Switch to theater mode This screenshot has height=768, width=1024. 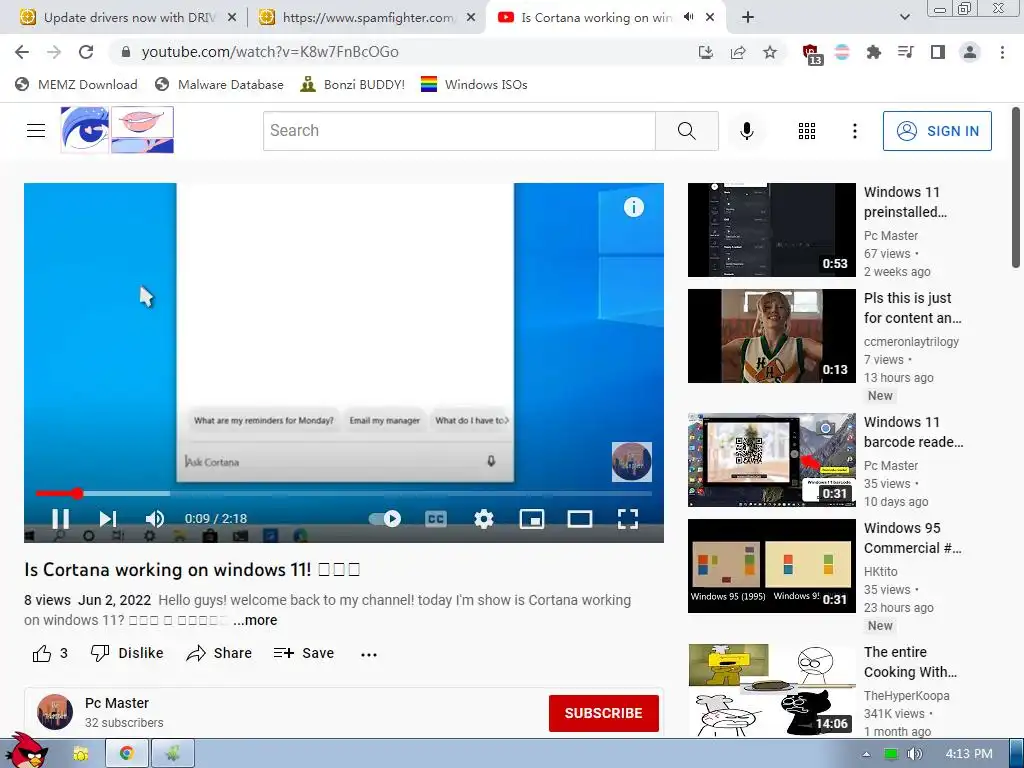click(x=580, y=519)
